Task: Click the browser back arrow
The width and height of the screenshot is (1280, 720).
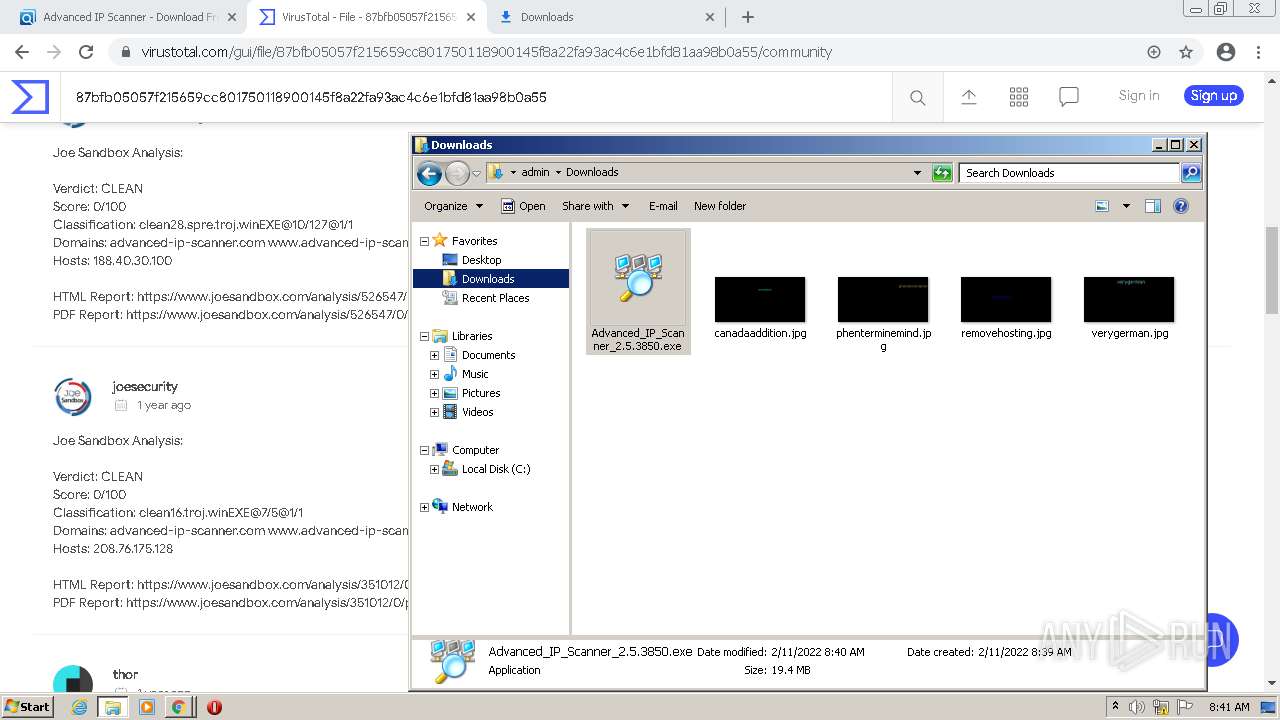Action: [x=22, y=52]
